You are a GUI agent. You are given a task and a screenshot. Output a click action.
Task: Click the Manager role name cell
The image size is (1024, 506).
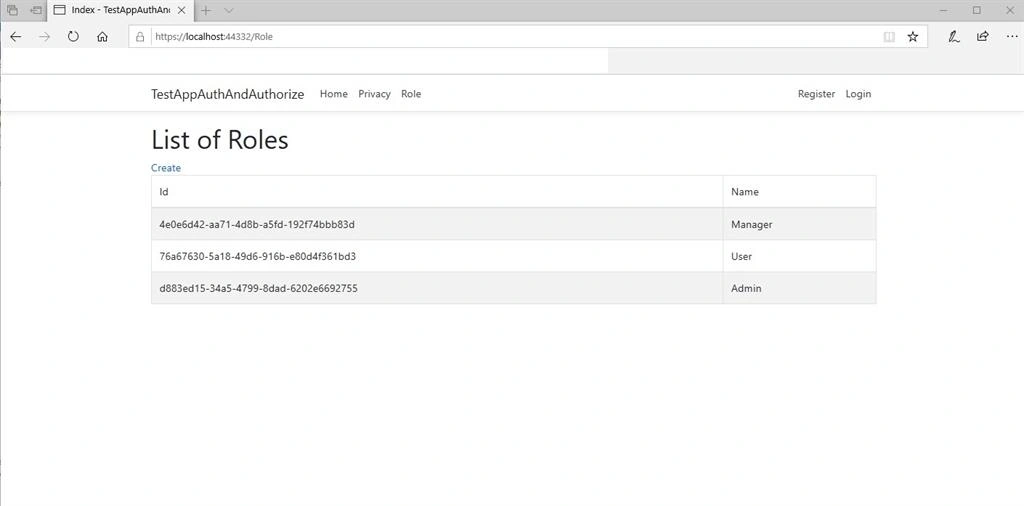tap(799, 225)
